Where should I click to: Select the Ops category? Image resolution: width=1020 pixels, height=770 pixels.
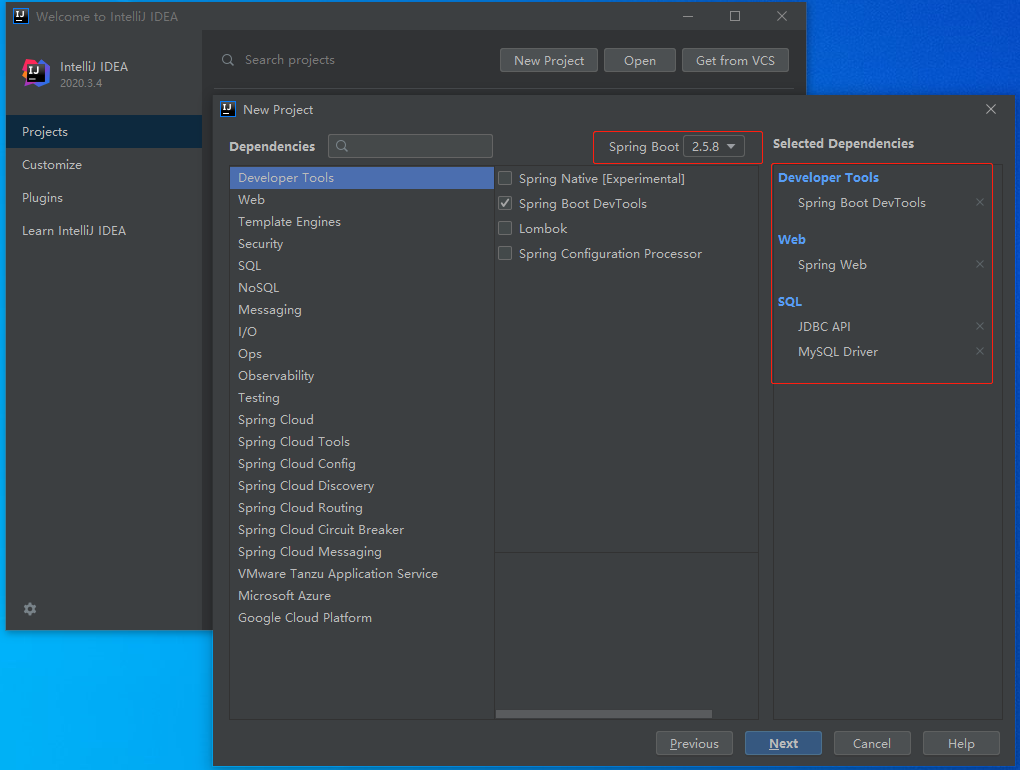(x=362, y=354)
